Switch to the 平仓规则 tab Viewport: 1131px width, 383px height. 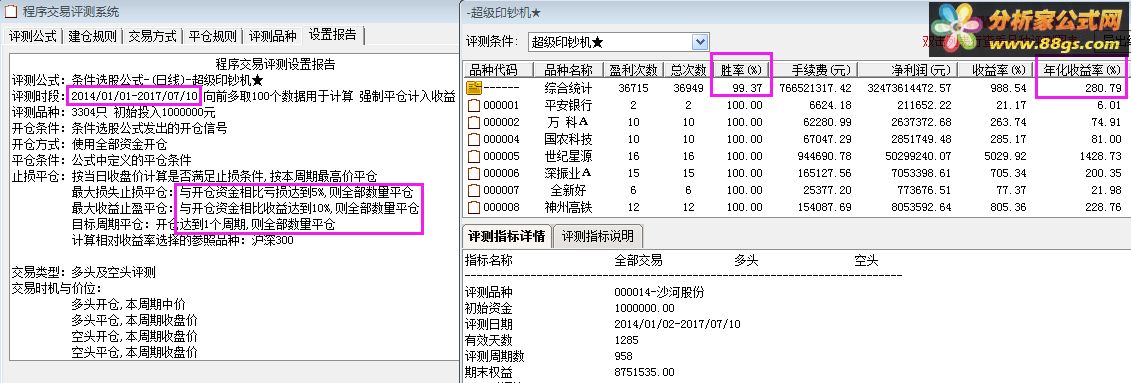pos(212,36)
